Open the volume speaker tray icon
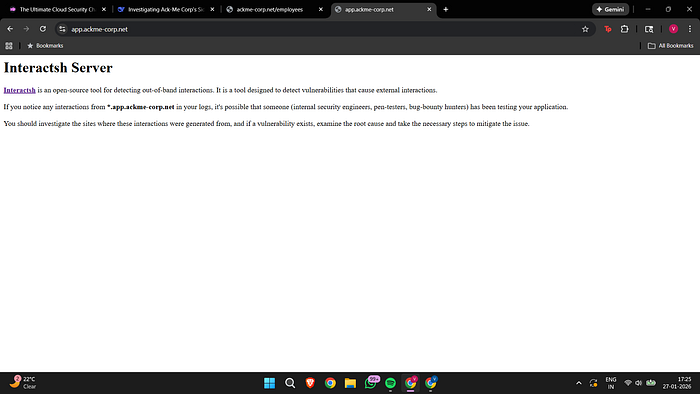 tap(638, 383)
